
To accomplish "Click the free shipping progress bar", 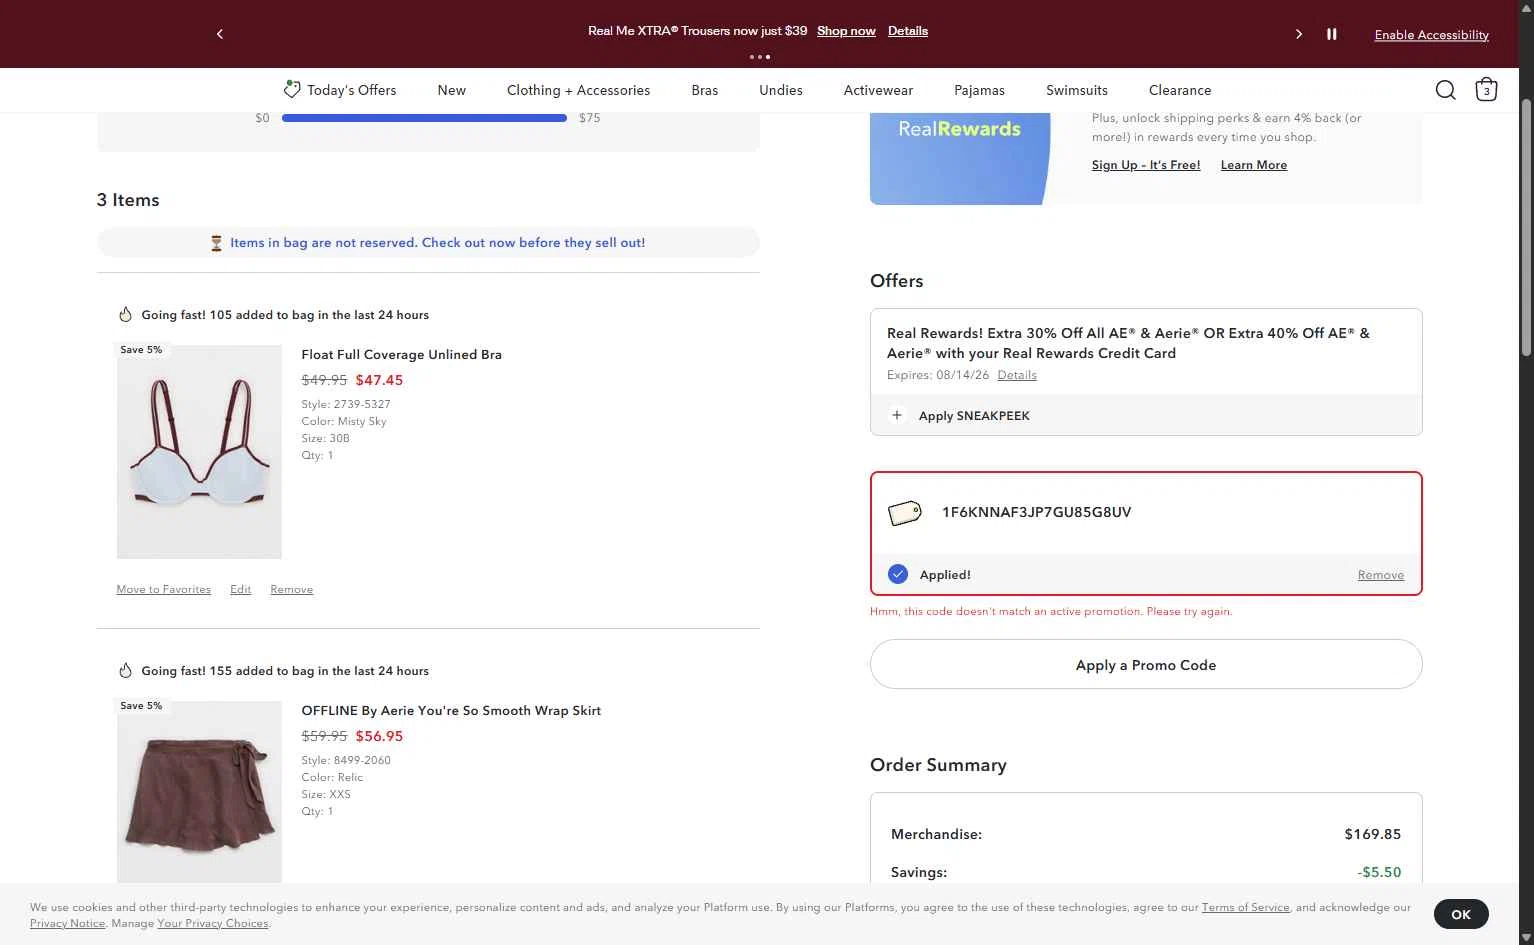I will 424,118.
